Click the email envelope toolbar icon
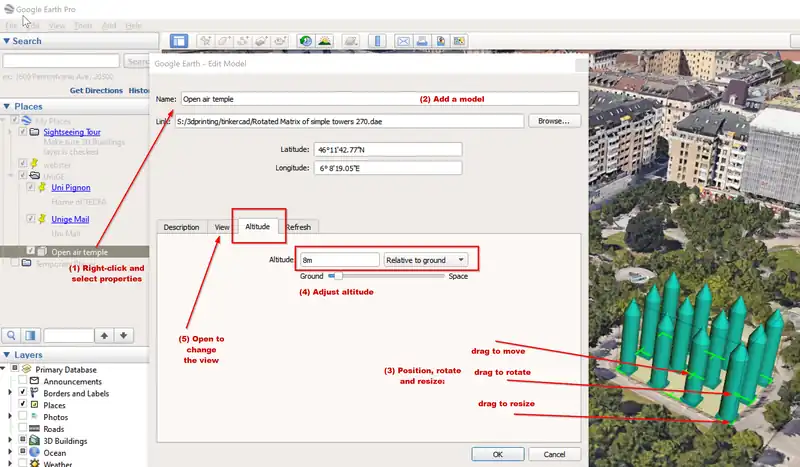Viewport: 800px width, 467px height. click(x=404, y=41)
